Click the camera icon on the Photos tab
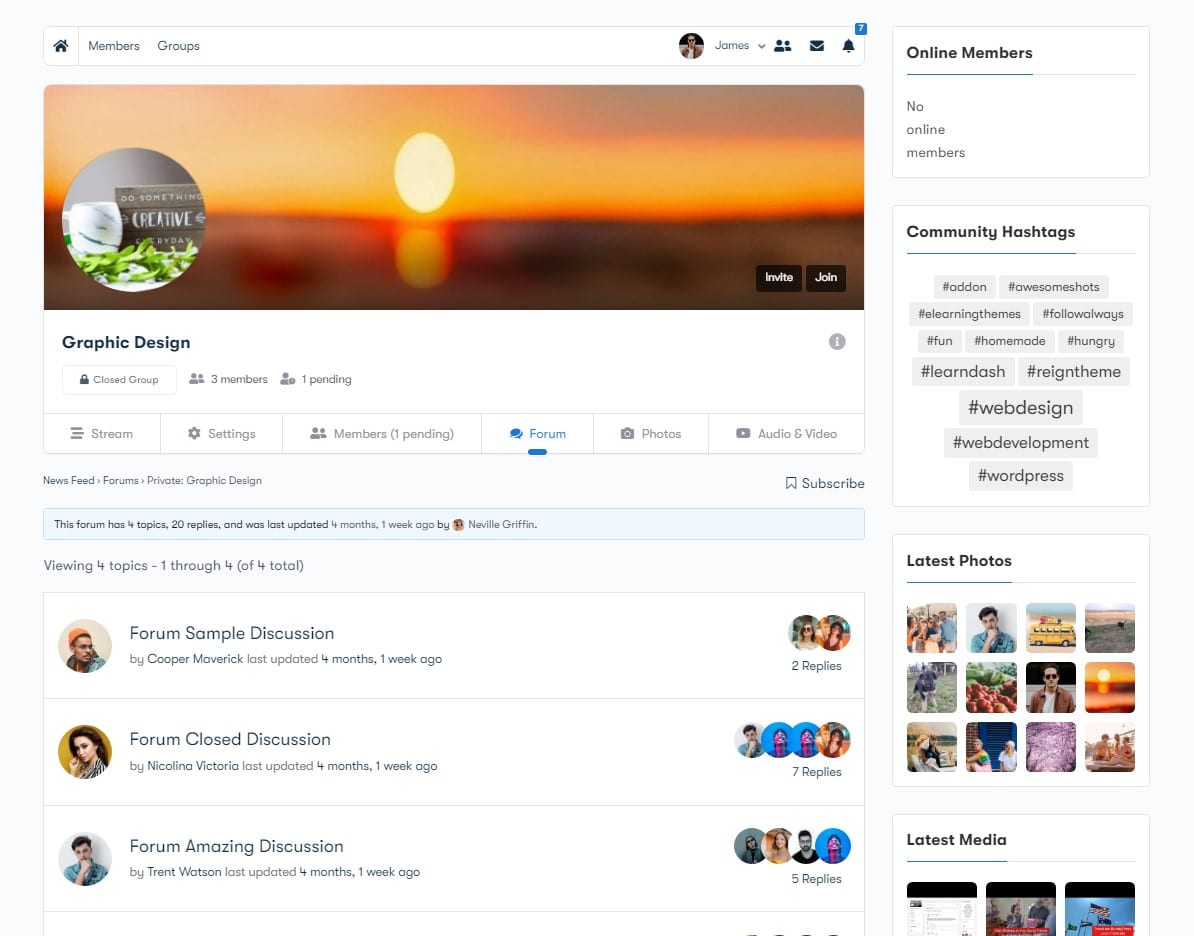 [628, 433]
